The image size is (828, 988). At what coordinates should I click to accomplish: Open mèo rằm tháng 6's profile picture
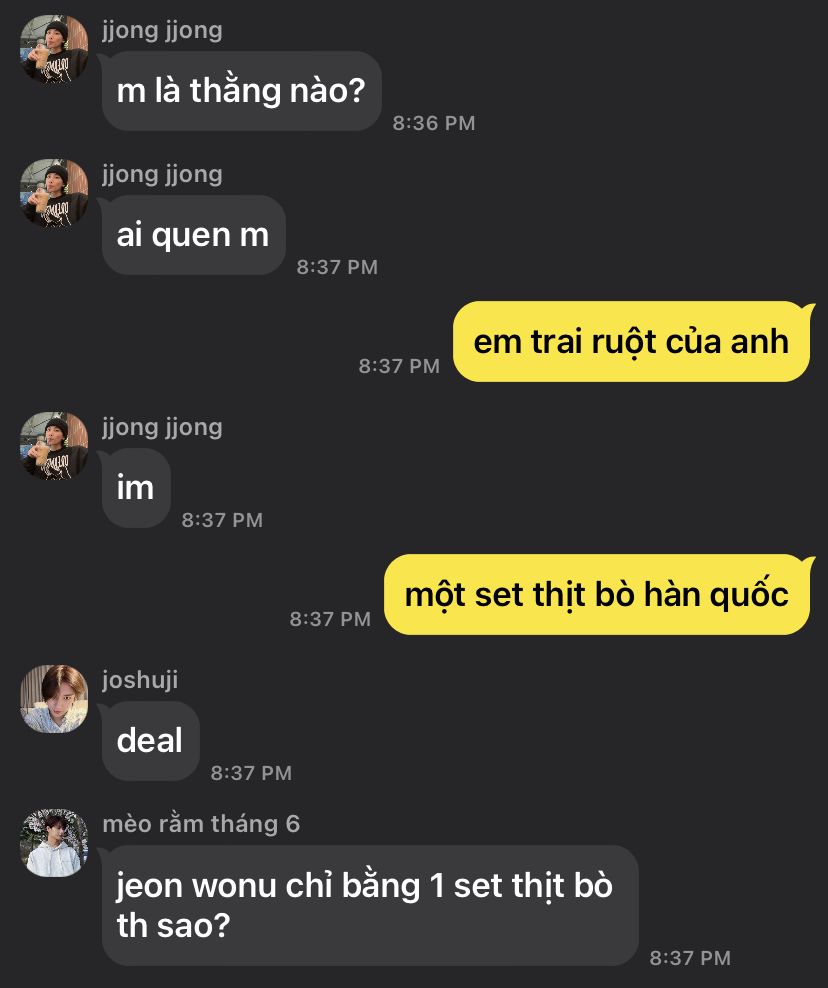(x=54, y=842)
